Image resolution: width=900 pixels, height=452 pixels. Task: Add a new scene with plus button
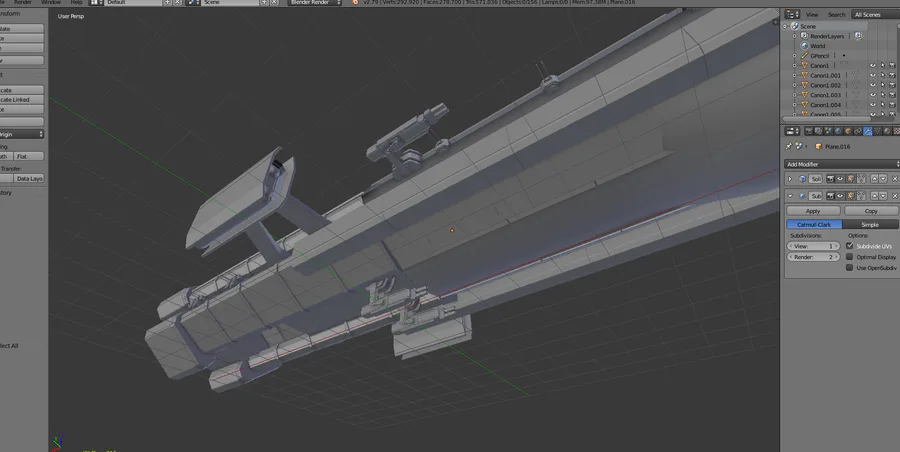(264, 2)
